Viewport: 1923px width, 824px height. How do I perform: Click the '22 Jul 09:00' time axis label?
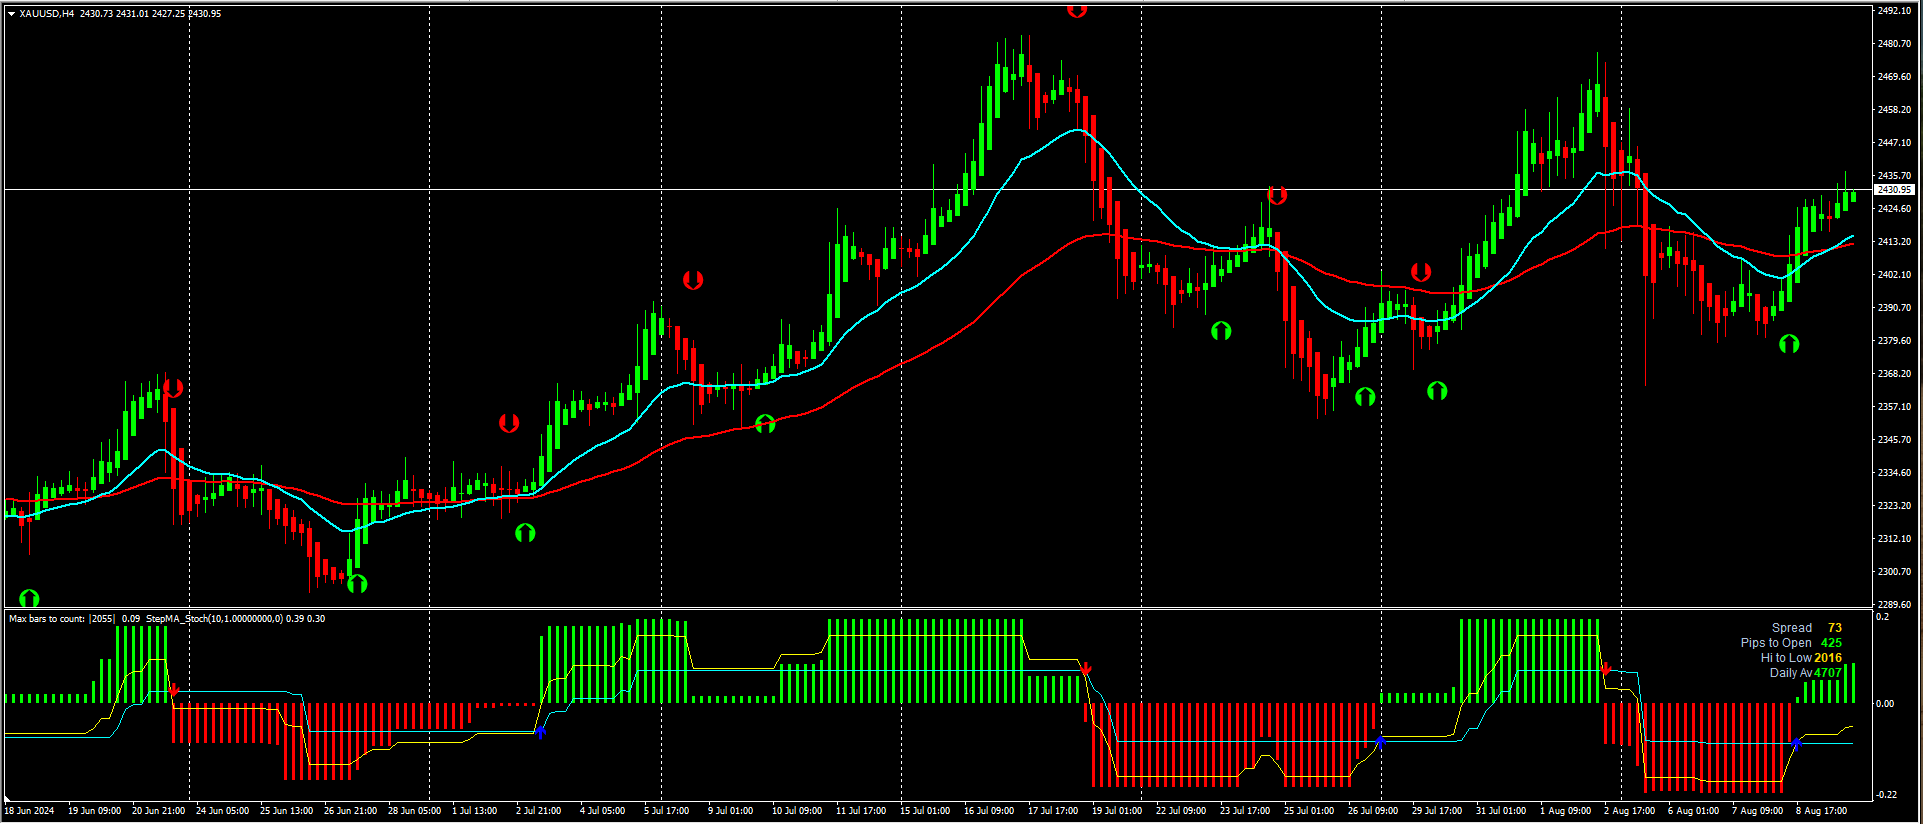pos(1181,811)
